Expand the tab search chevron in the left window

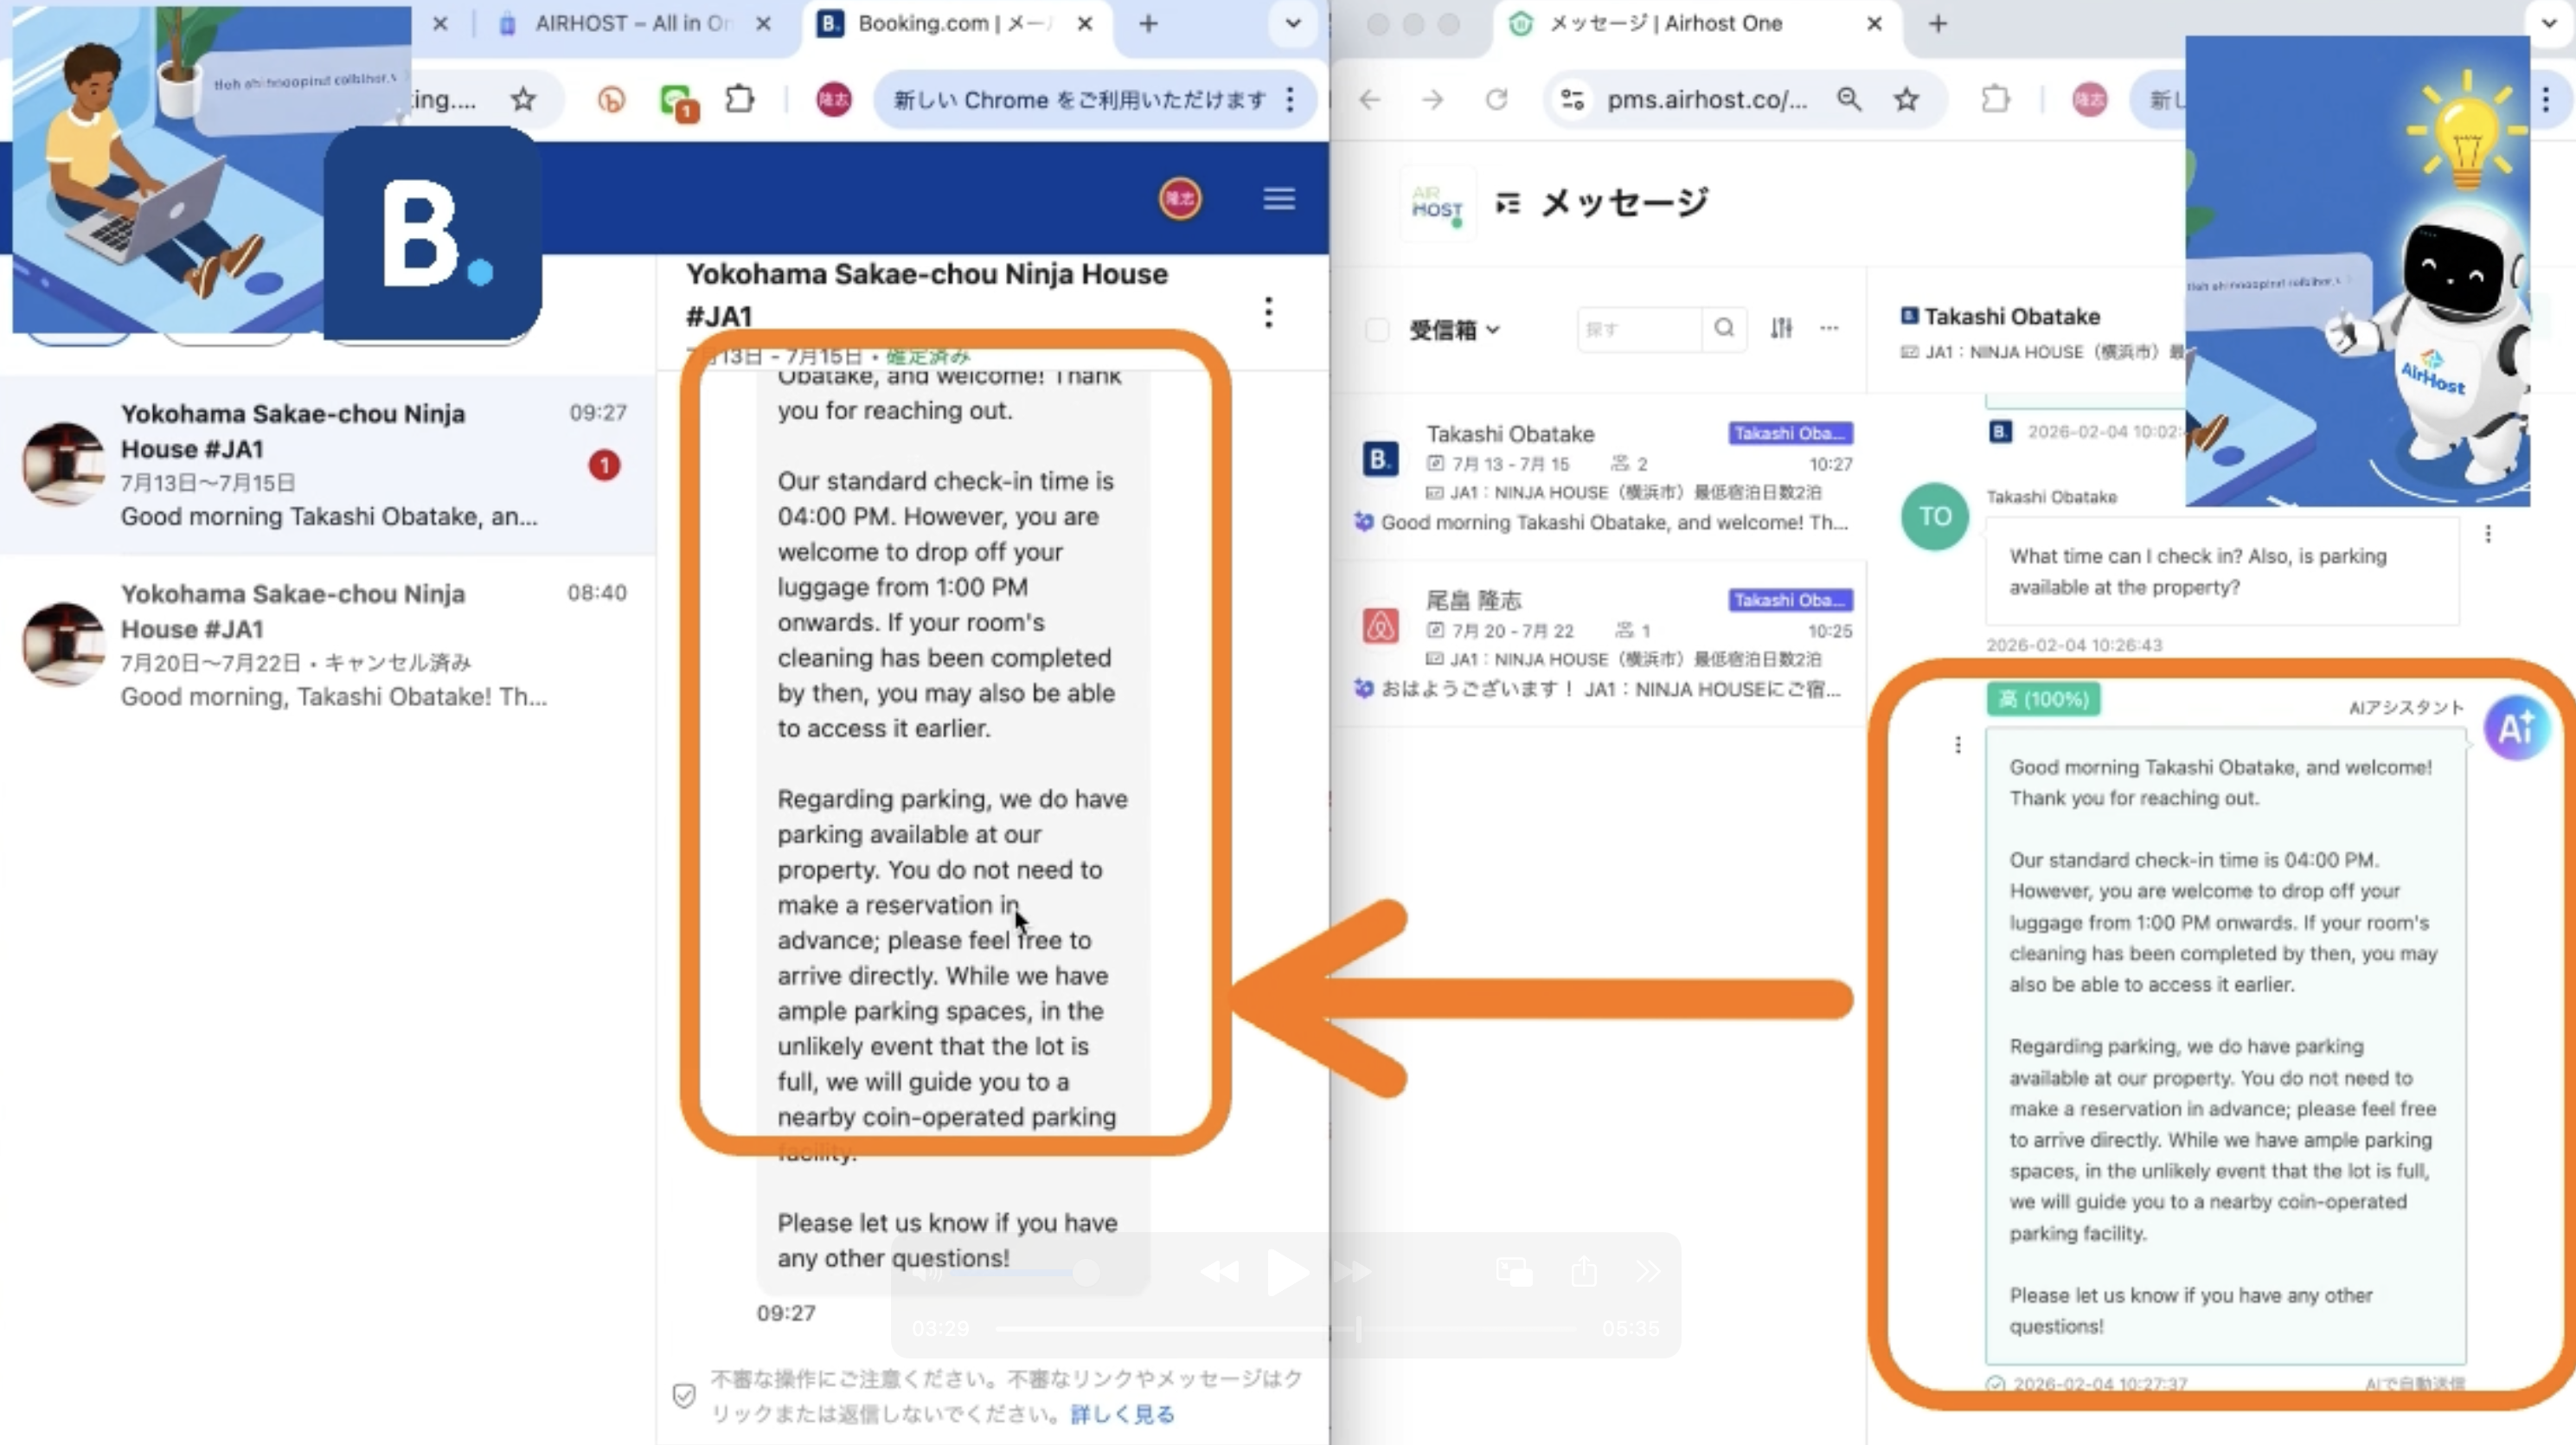(x=1292, y=23)
